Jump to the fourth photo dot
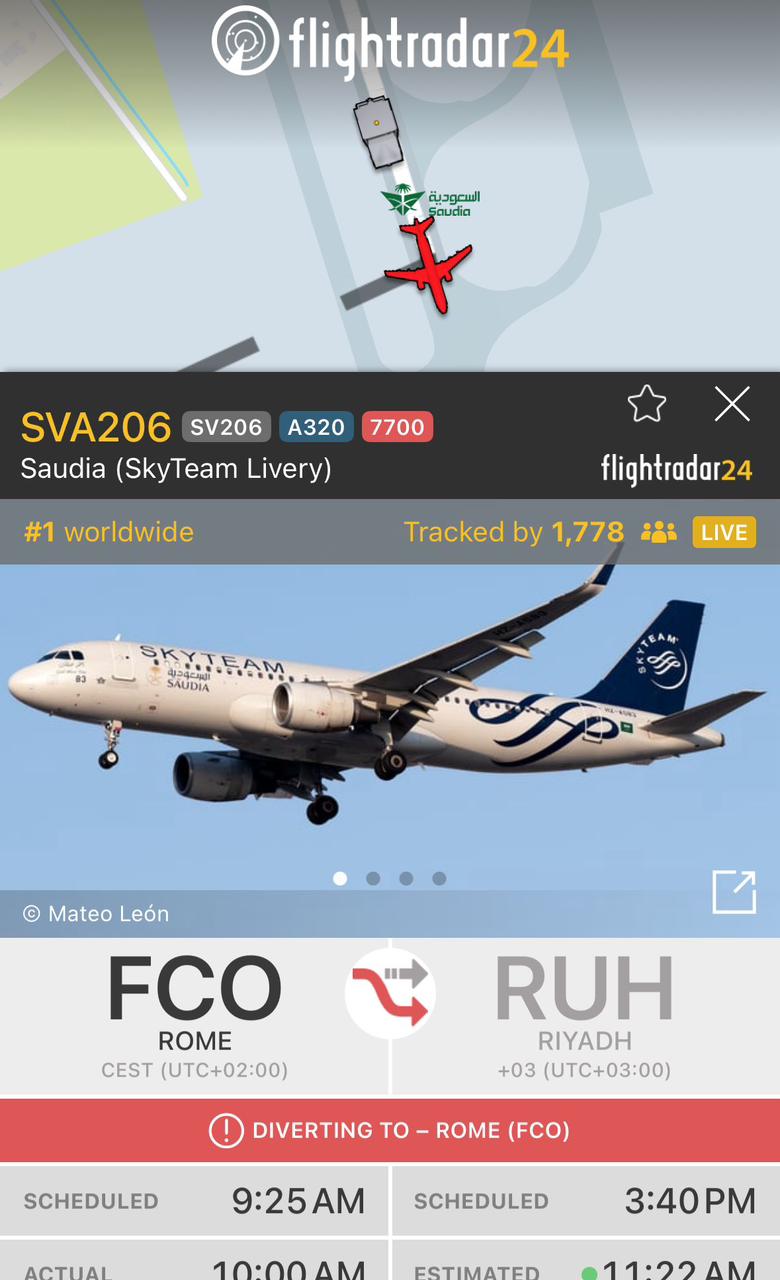Viewport: 780px width, 1280px height. [439, 878]
